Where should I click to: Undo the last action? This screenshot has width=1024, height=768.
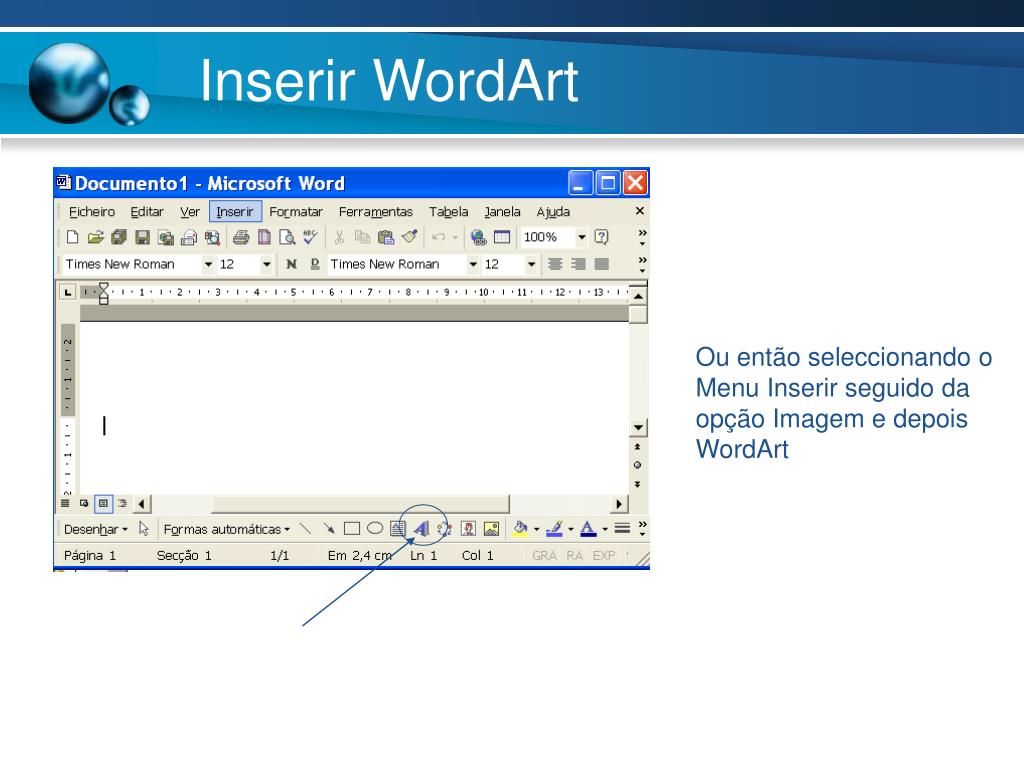pos(439,237)
